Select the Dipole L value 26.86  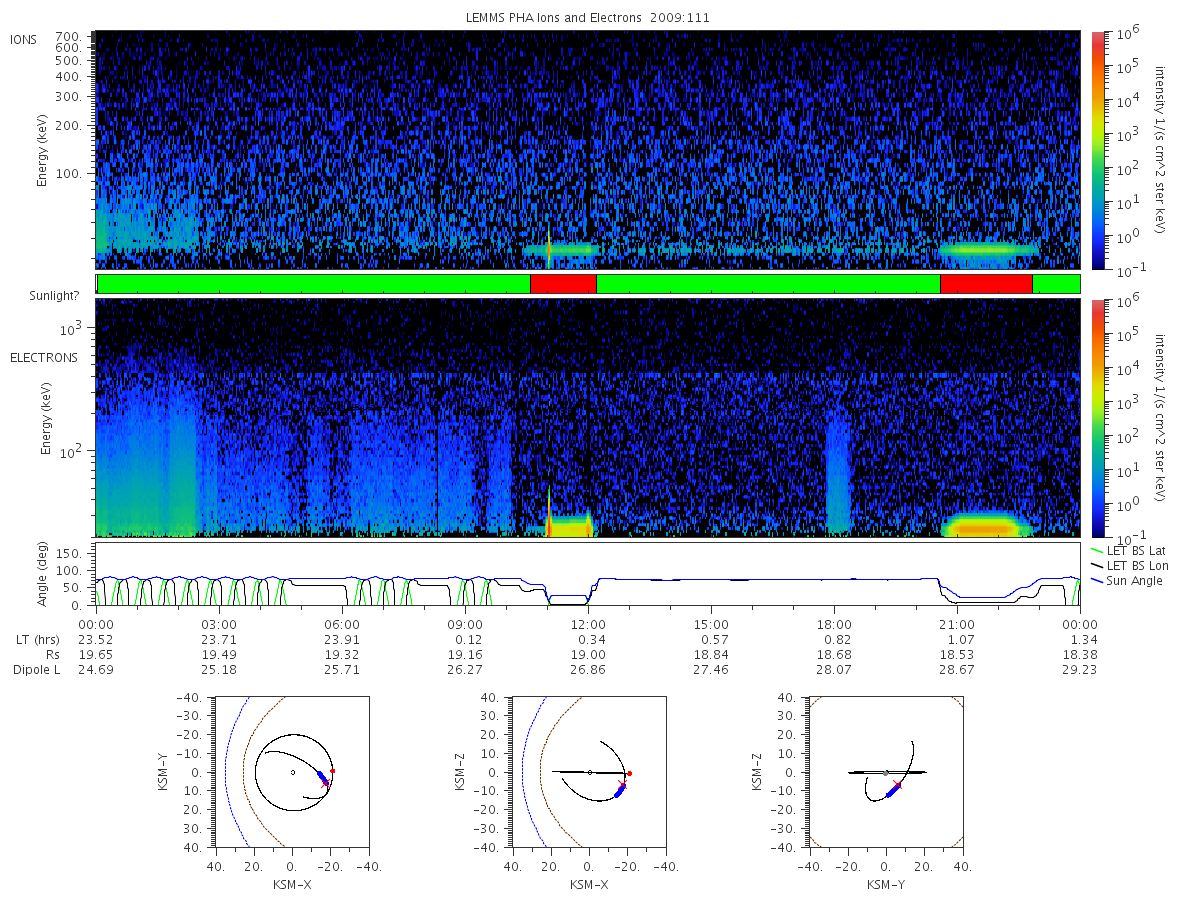click(588, 670)
